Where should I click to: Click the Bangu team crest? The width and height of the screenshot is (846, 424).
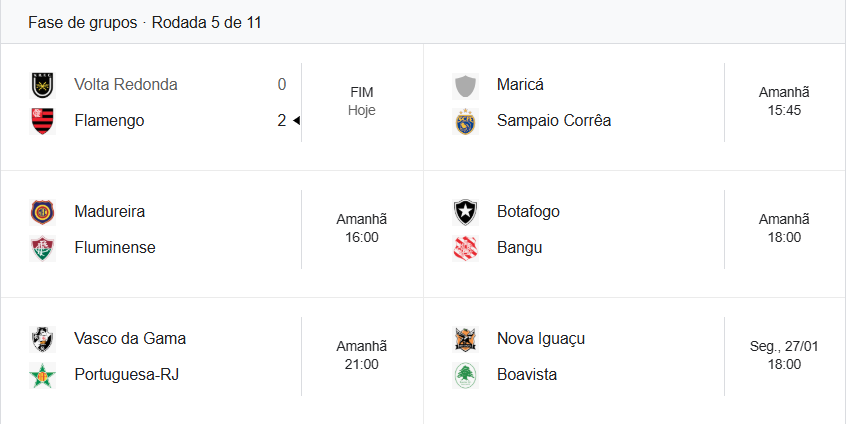pyautogui.click(x=465, y=248)
